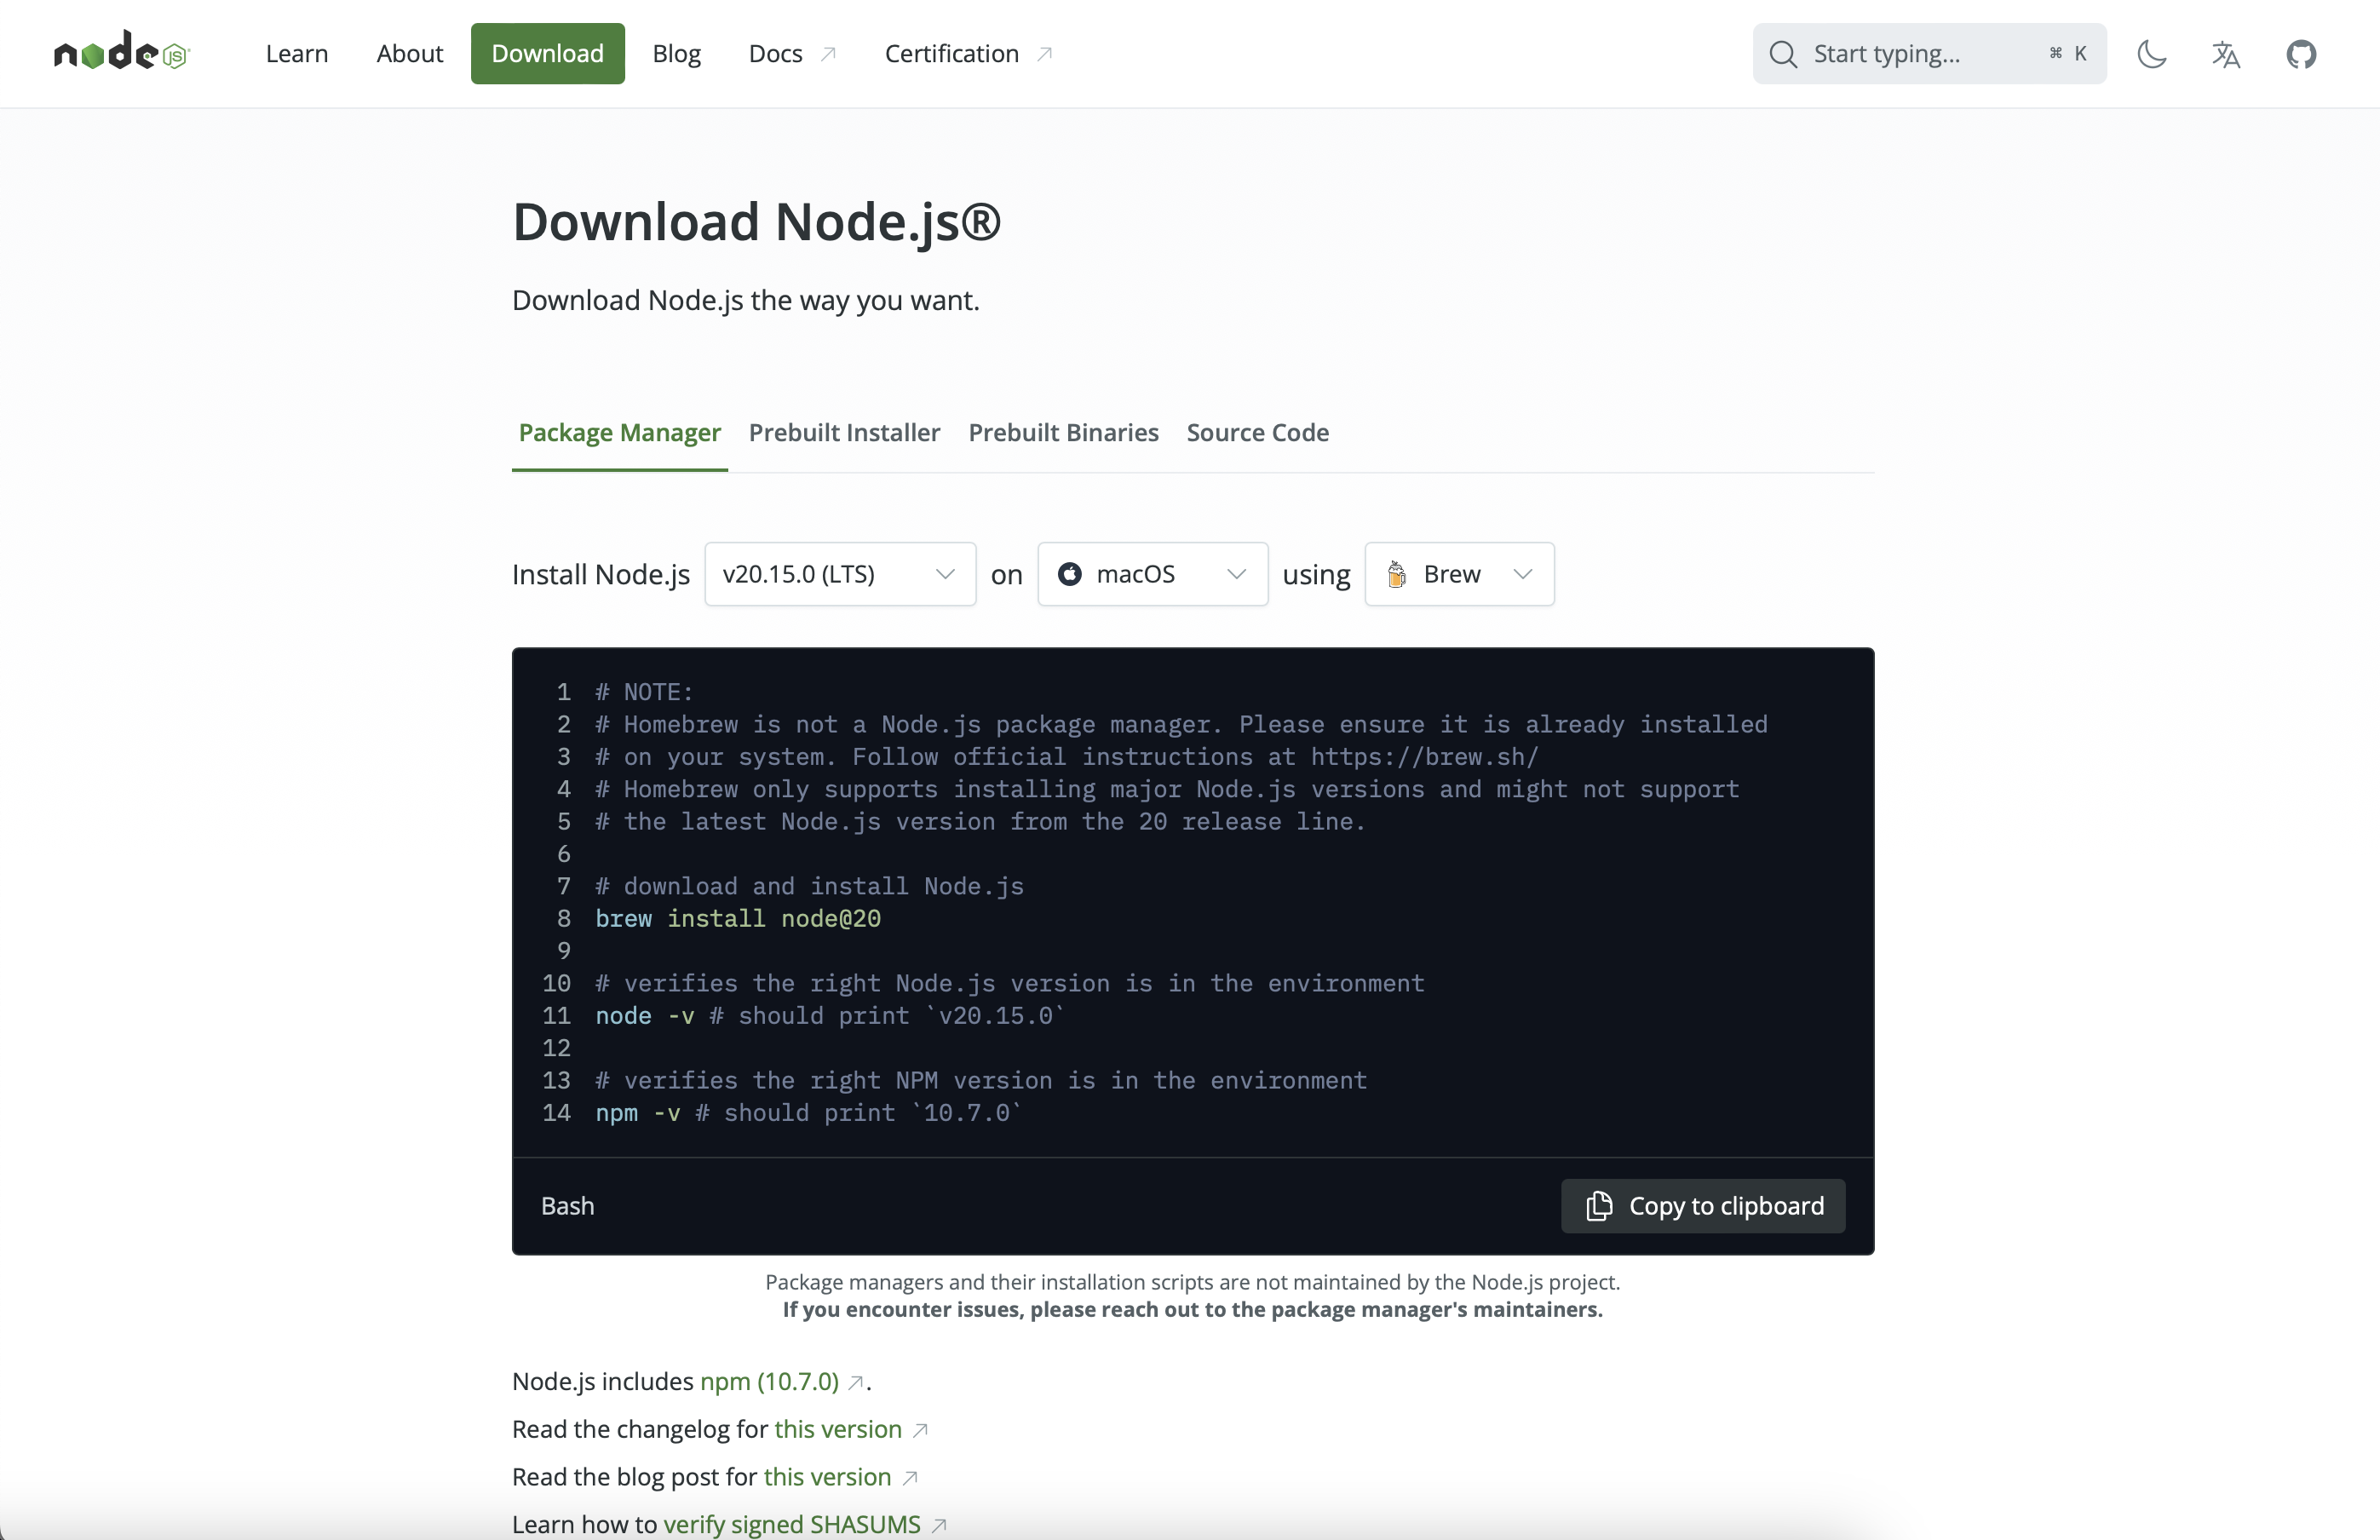Open the Certification nav link

pos(968,54)
